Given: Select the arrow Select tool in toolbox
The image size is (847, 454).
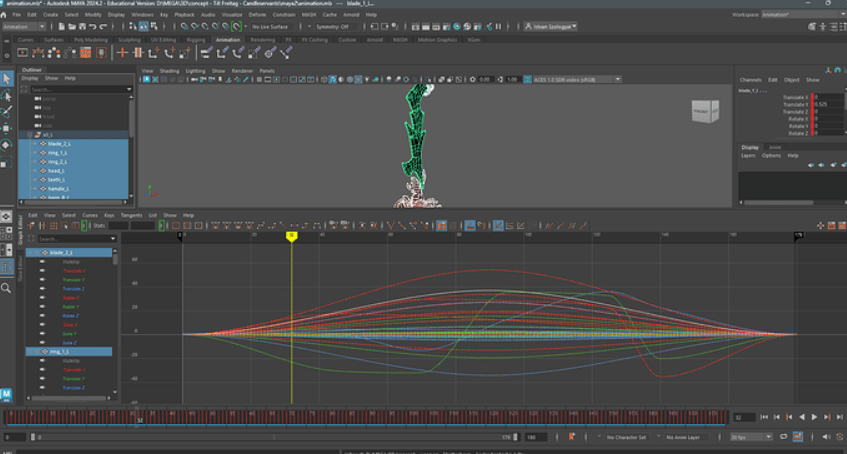Looking at the screenshot, I should (6, 79).
